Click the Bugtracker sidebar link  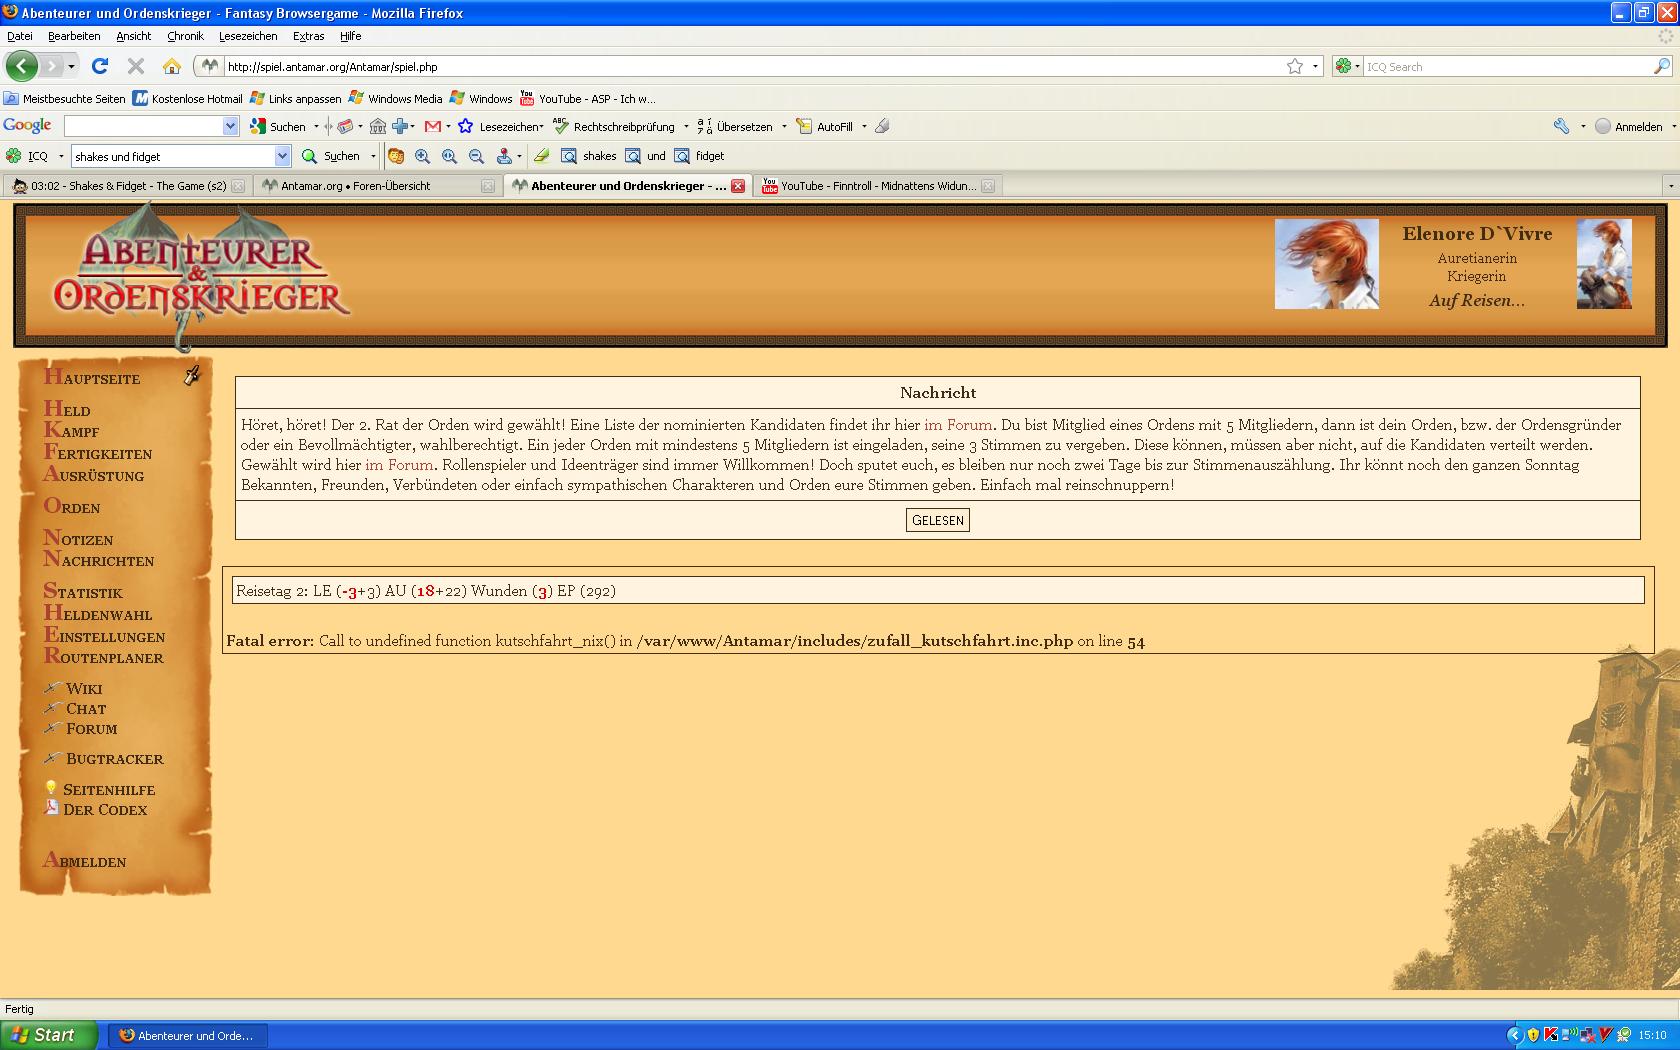click(114, 759)
